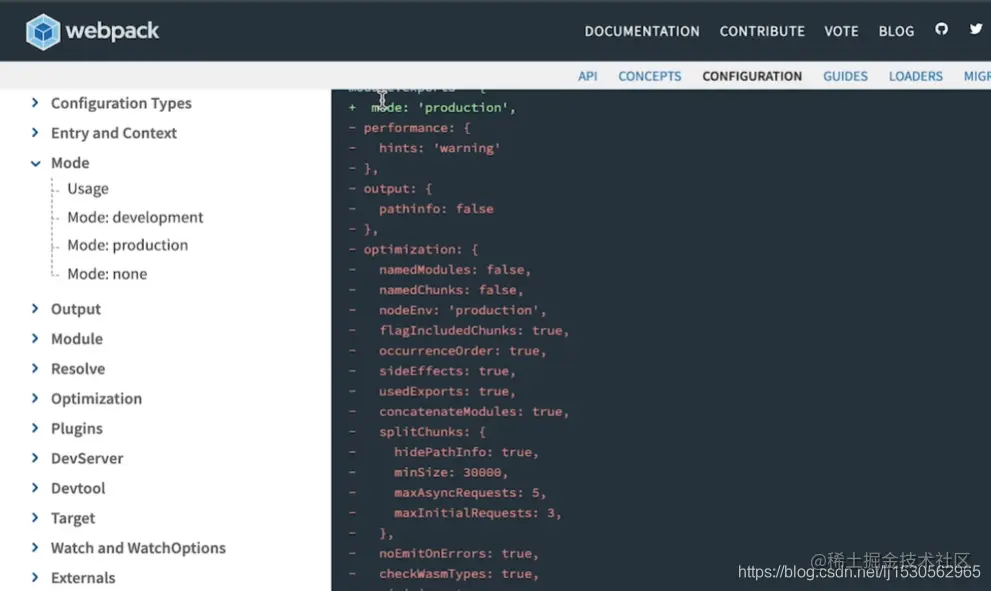This screenshot has height=591, width=991.
Task: Click the "occurrenceOrder: true" code line
Action: (x=462, y=350)
